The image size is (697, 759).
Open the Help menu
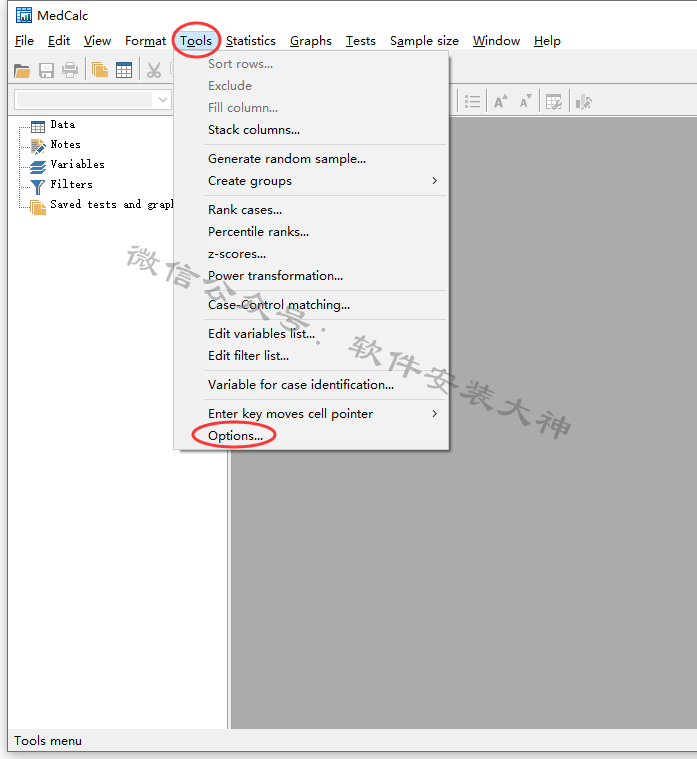pos(547,41)
